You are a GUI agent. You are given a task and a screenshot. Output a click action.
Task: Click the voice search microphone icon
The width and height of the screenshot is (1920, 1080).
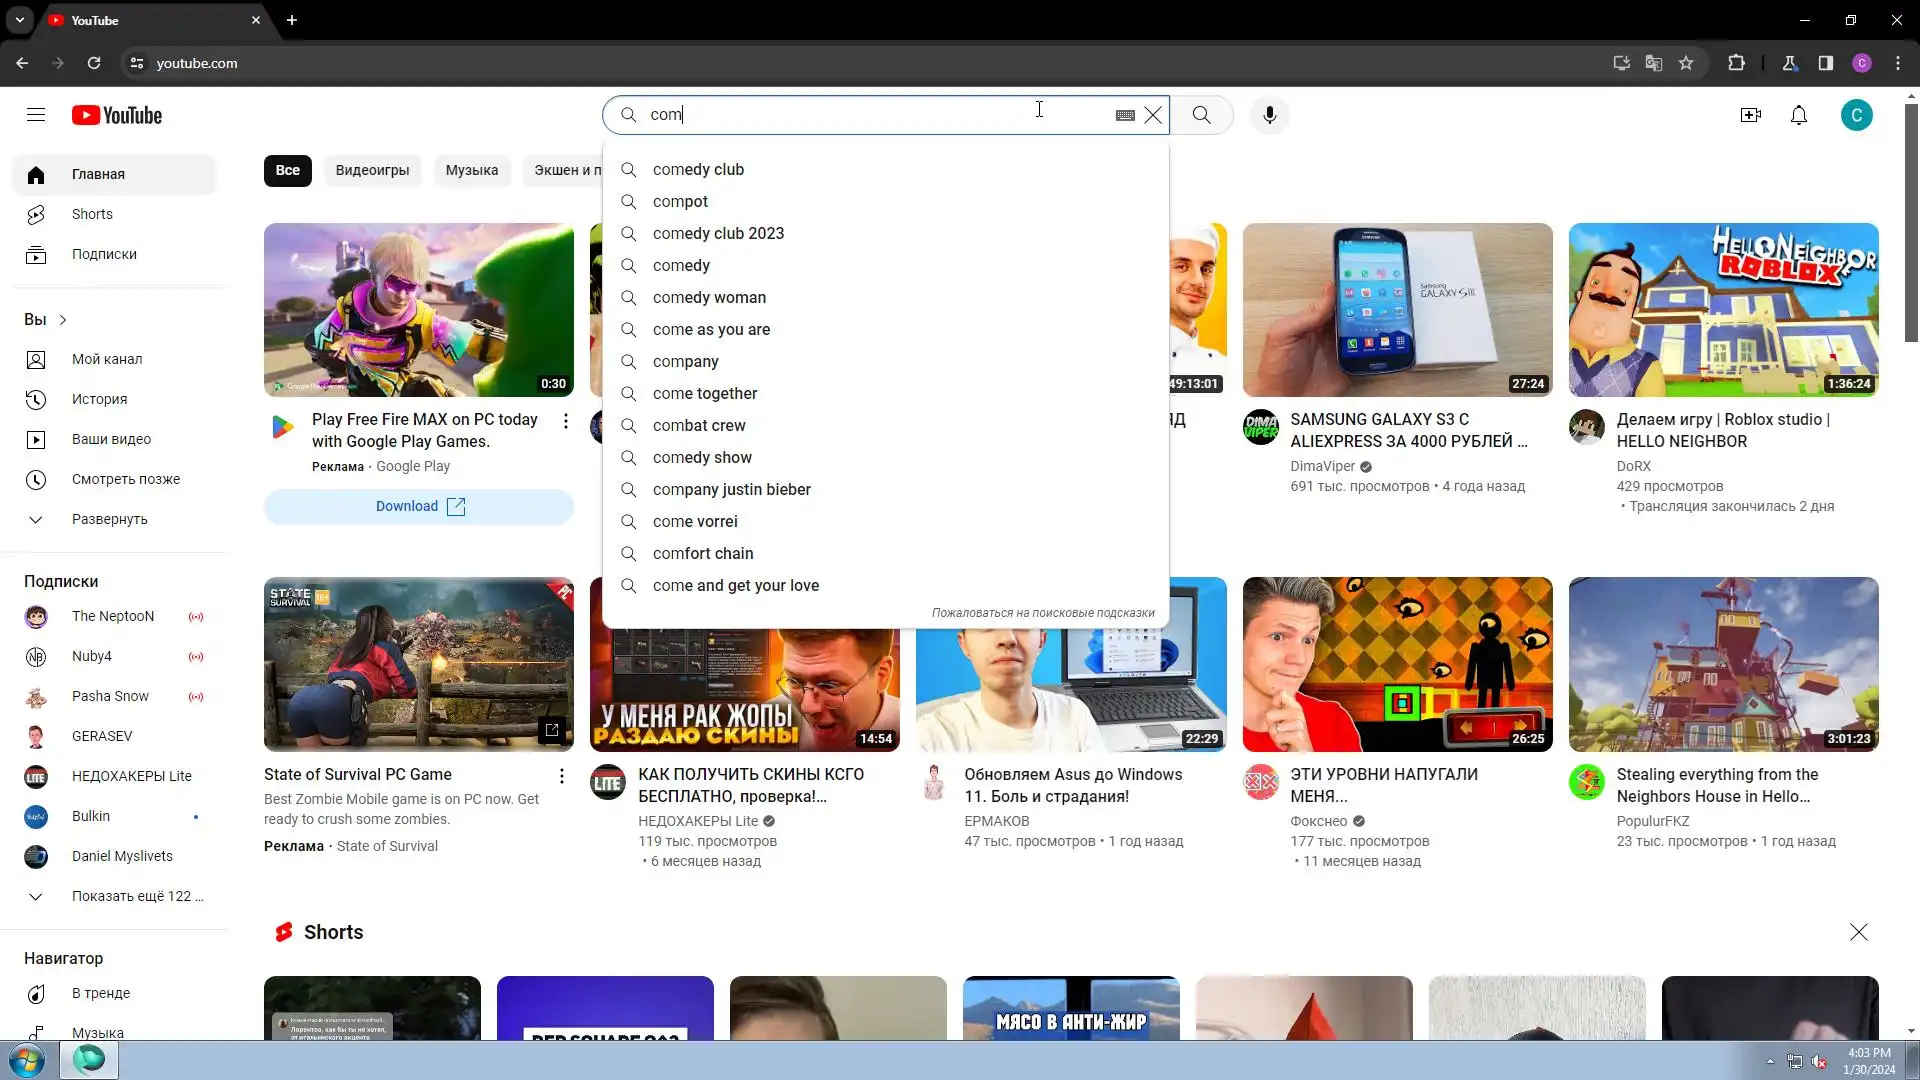click(x=1269, y=115)
